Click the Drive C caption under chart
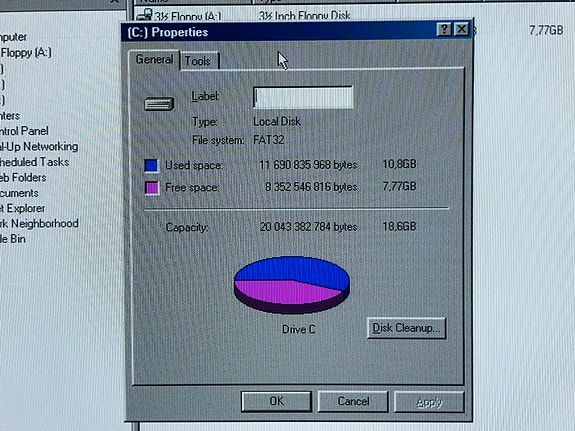The width and height of the screenshot is (575, 431). (299, 329)
